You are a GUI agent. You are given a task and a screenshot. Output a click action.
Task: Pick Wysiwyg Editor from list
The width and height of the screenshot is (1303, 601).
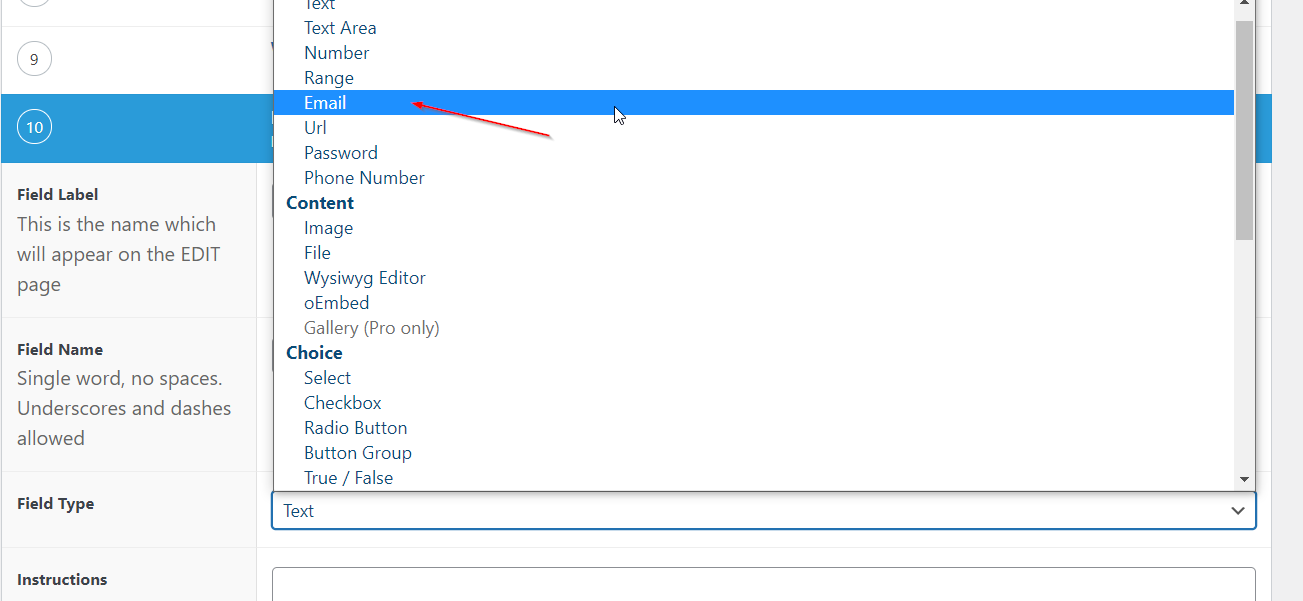tap(364, 278)
